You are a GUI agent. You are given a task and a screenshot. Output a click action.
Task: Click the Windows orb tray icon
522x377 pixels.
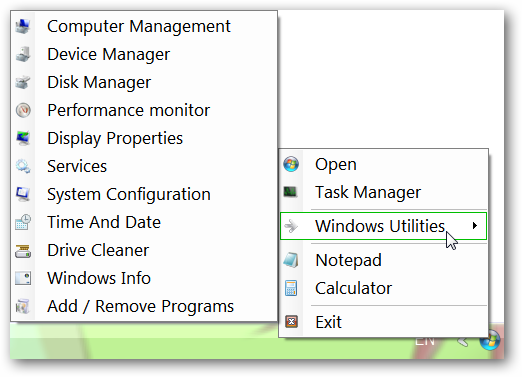[490, 341]
